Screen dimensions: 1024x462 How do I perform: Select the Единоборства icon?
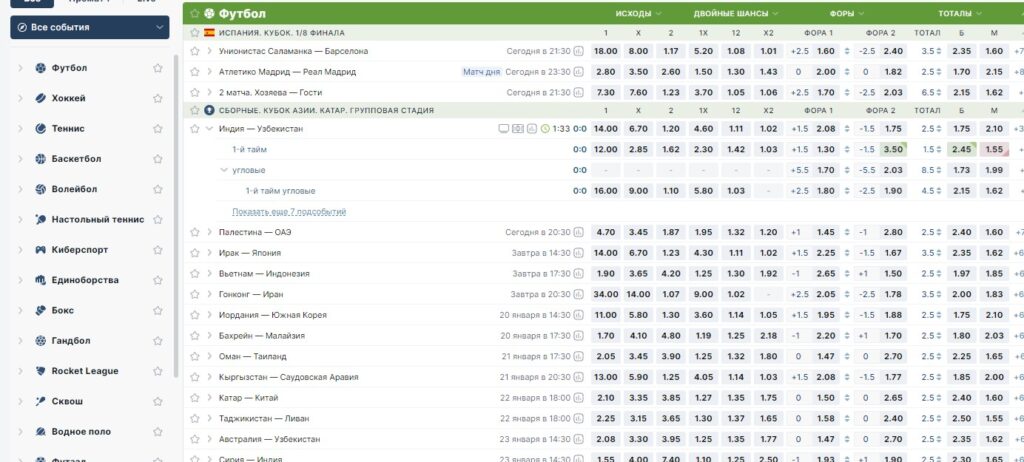[40, 280]
